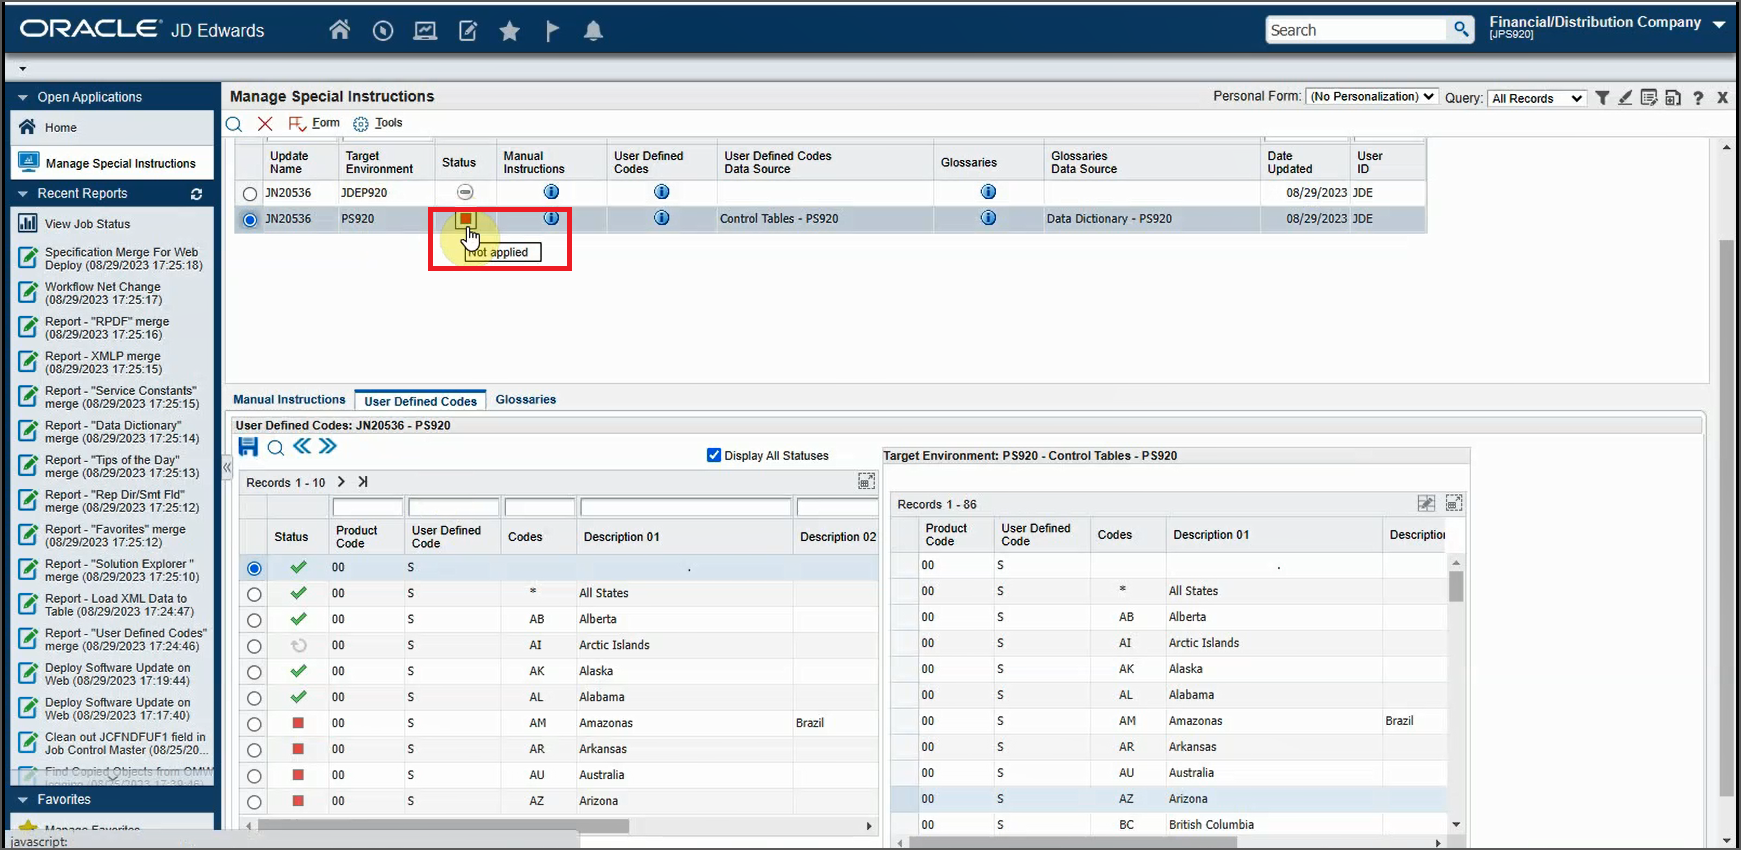Go to next records page arrow
Viewport: 1741px width, 850px height.
341,482
